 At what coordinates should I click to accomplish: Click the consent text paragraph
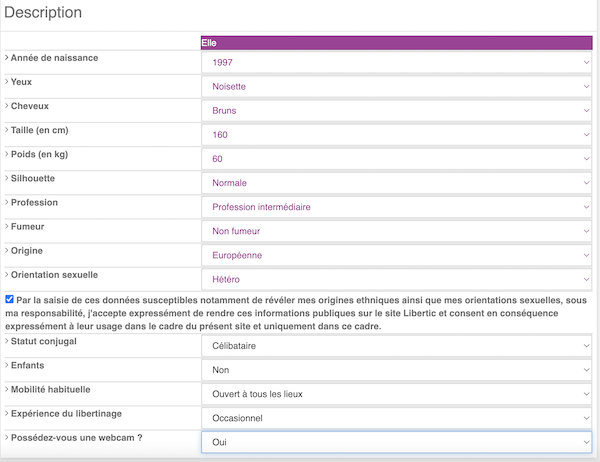tap(300, 313)
